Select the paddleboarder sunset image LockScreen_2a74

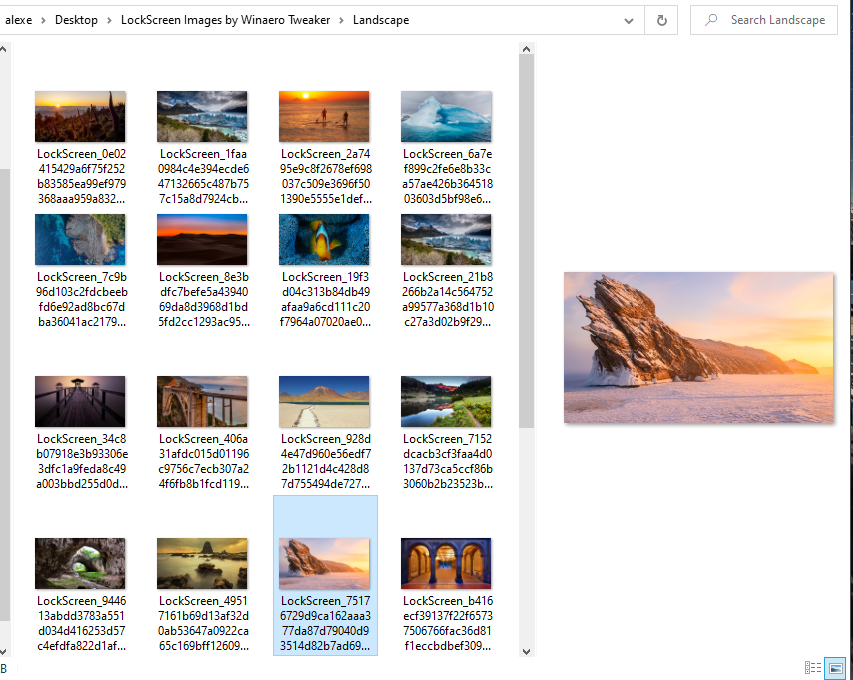tap(324, 115)
